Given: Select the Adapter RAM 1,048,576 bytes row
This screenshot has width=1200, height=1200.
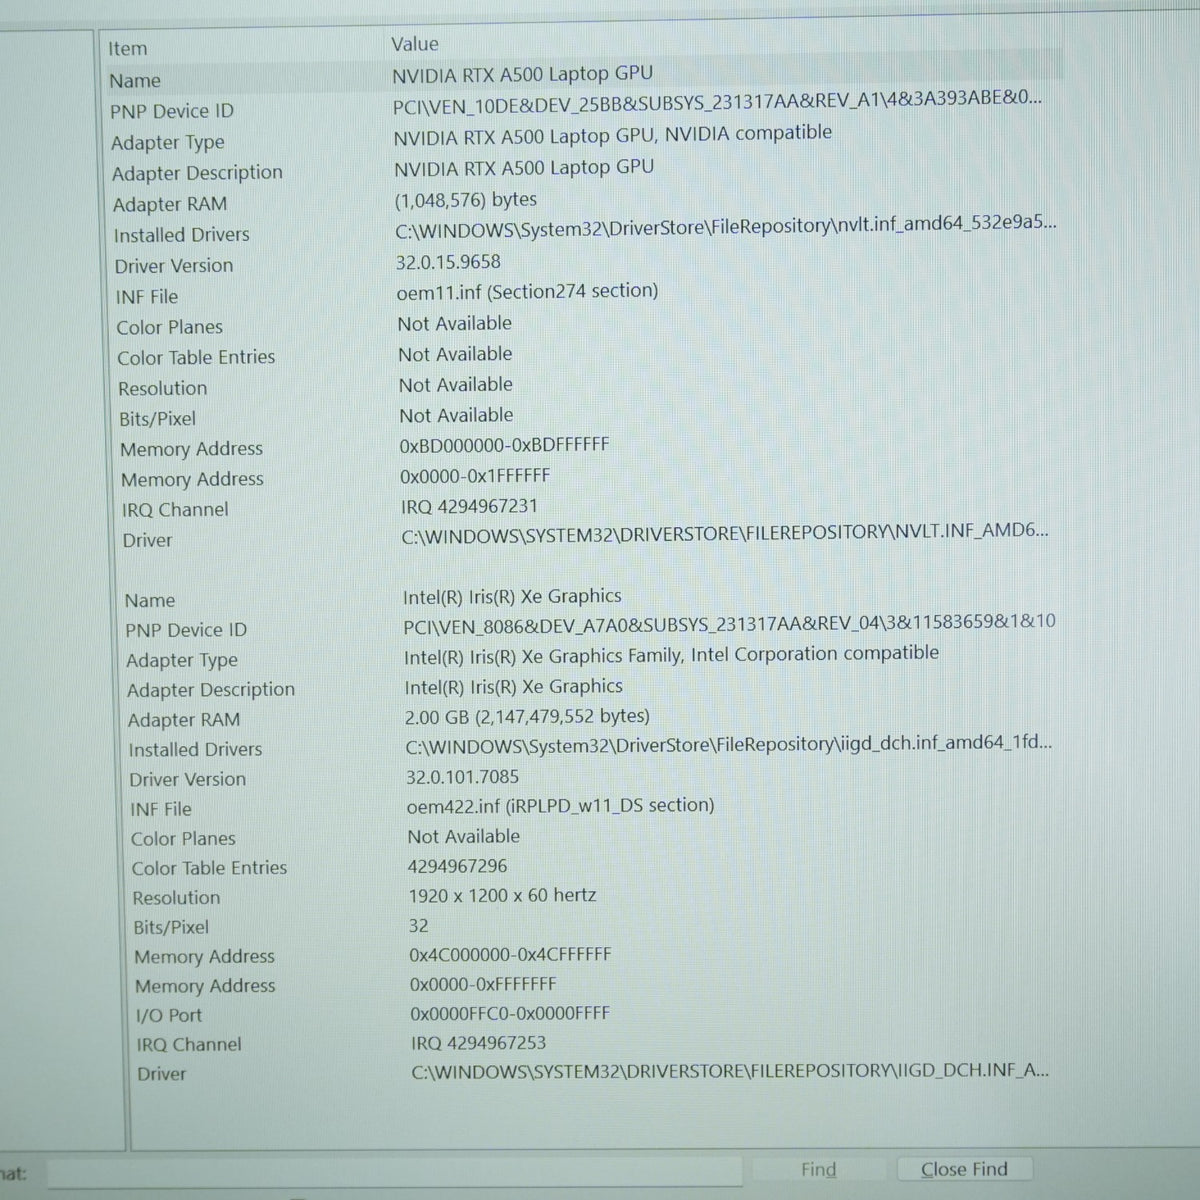Looking at the screenshot, I should pyautogui.click(x=587, y=202).
